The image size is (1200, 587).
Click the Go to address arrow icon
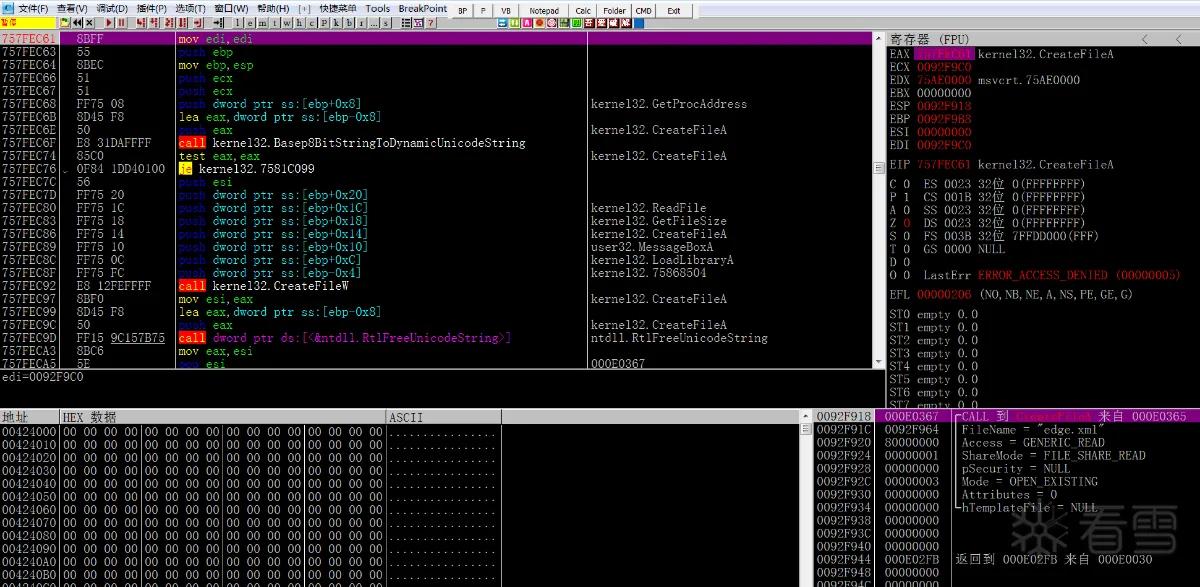point(219,22)
